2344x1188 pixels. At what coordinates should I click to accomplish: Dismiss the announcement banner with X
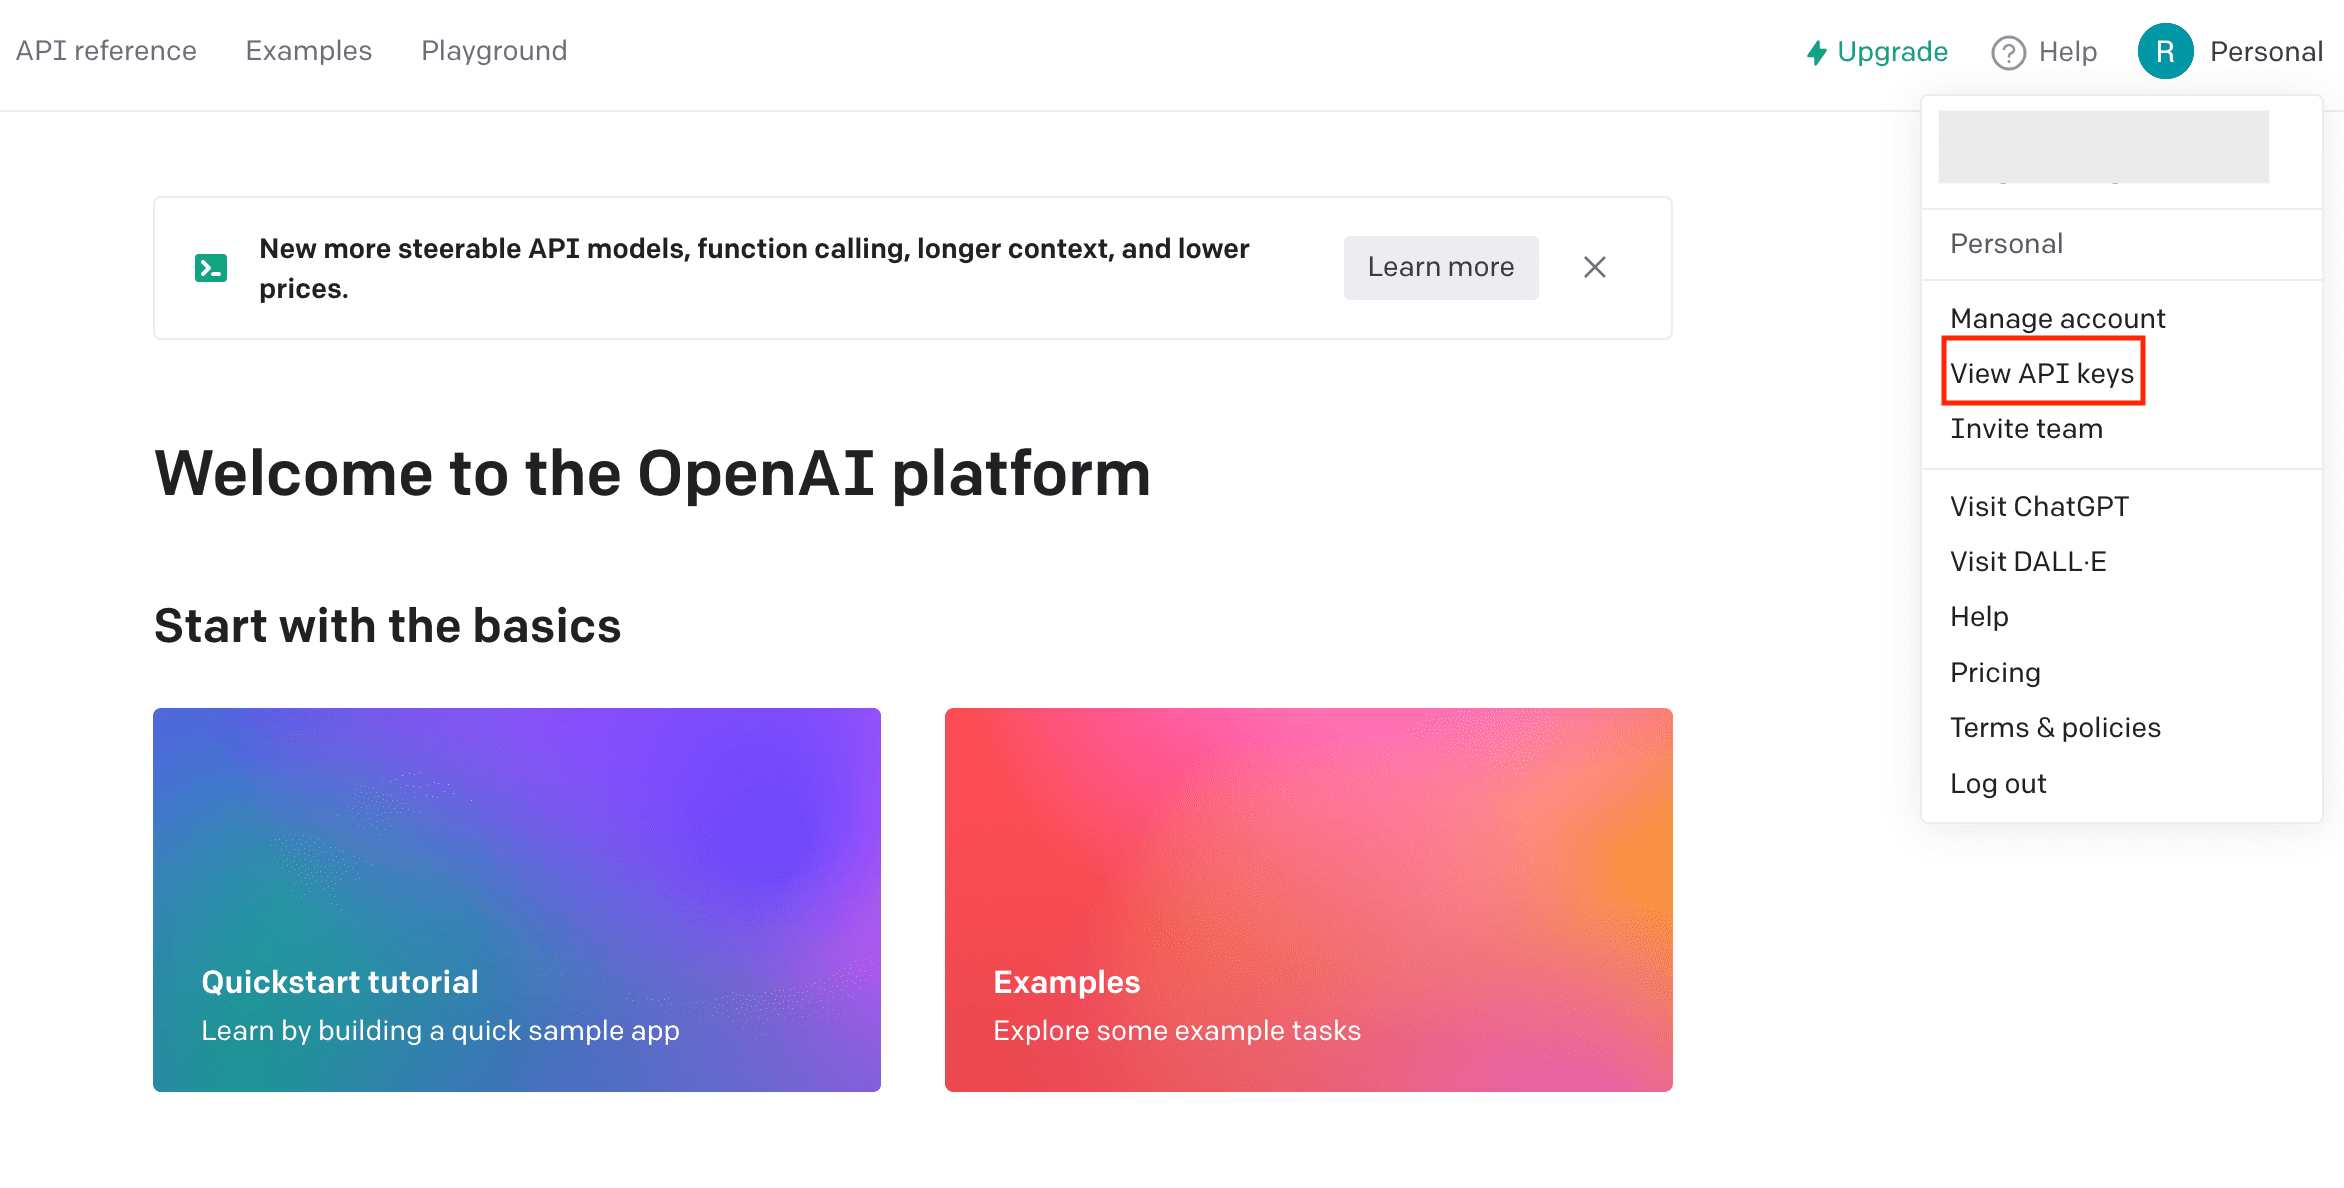coord(1595,267)
